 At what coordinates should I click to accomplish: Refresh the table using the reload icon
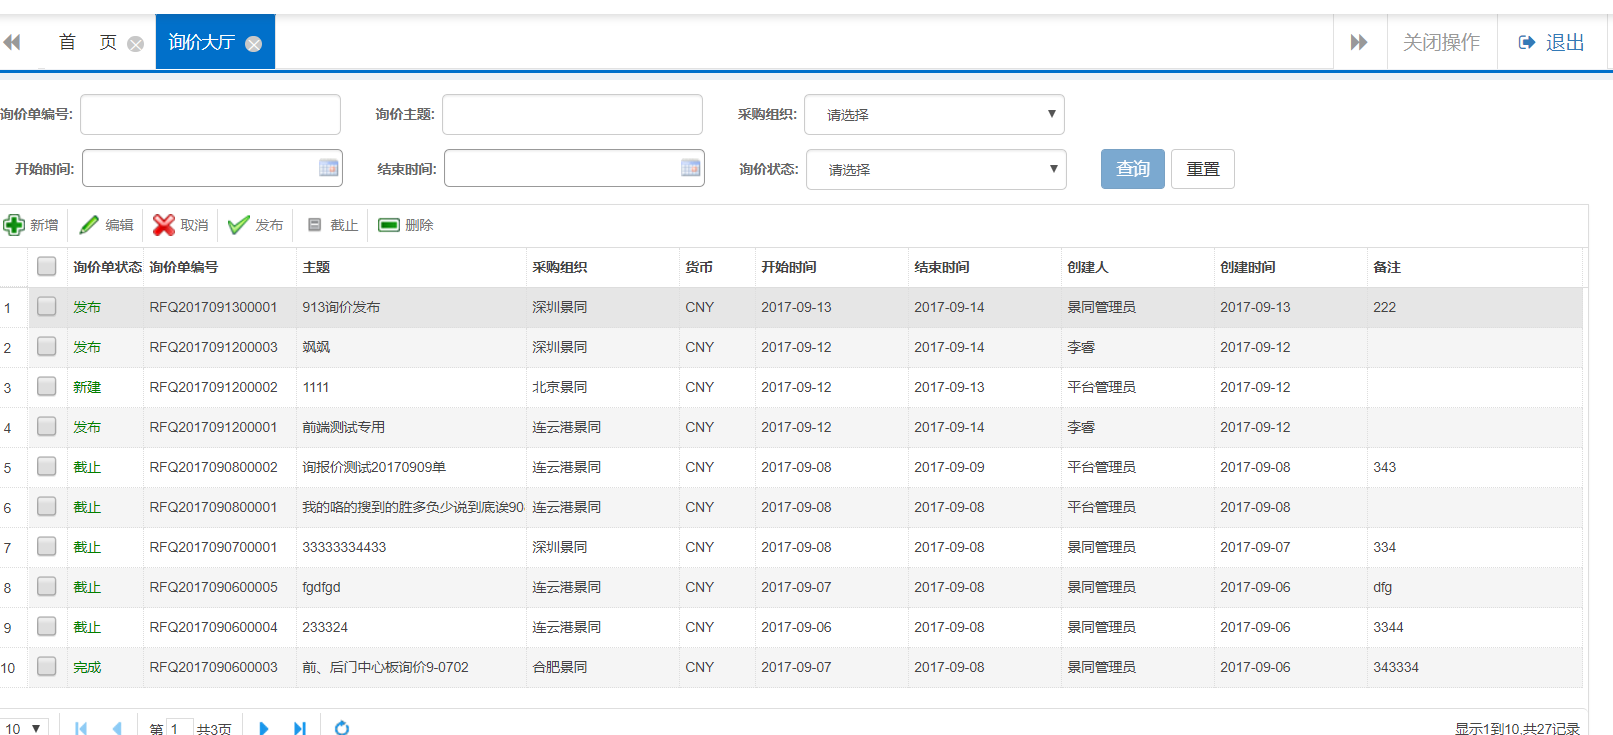342,728
